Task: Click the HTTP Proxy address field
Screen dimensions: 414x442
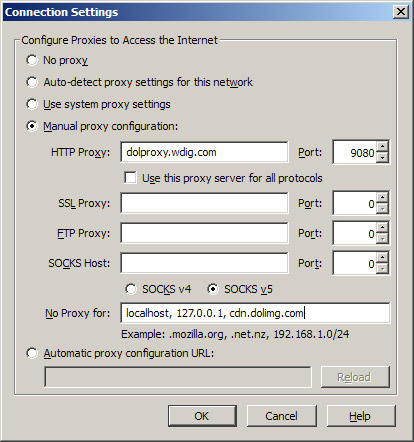Action: point(204,152)
